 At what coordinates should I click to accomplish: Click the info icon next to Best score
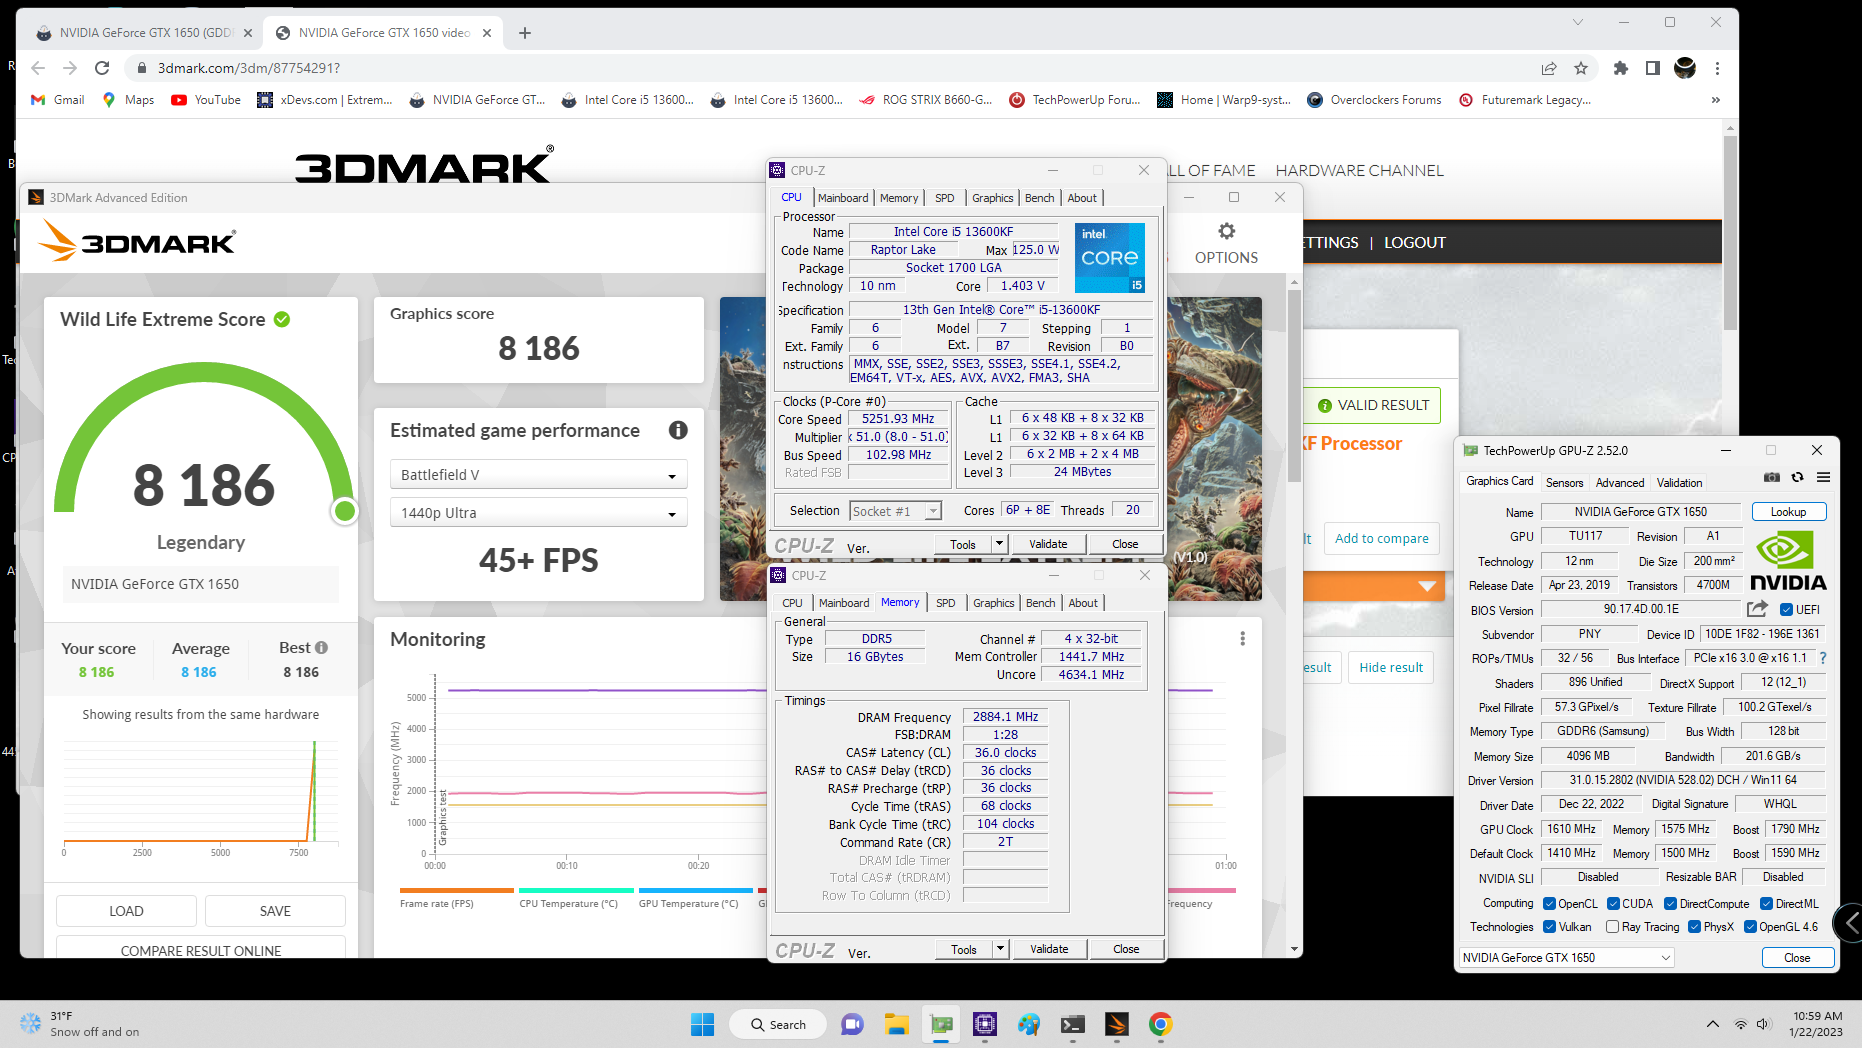point(322,648)
